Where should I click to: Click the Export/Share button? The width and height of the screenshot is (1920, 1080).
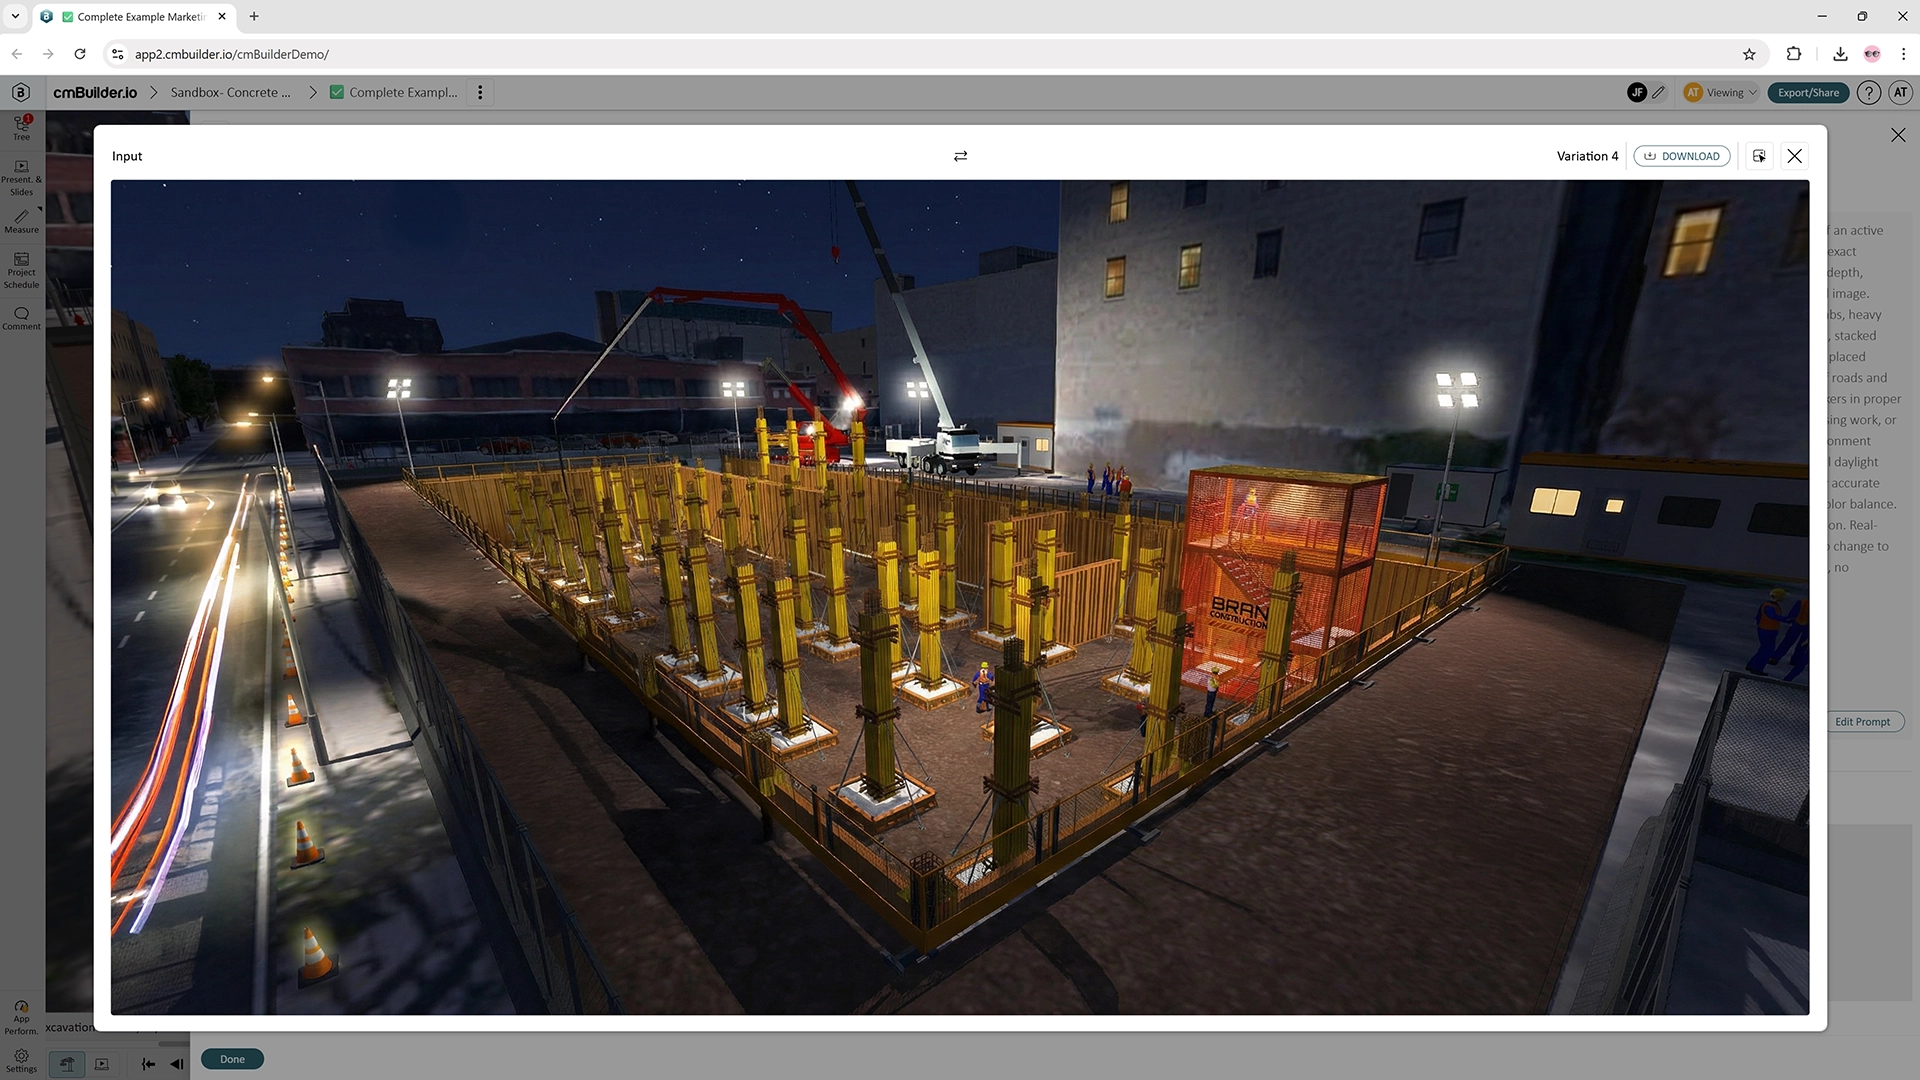tap(1807, 92)
